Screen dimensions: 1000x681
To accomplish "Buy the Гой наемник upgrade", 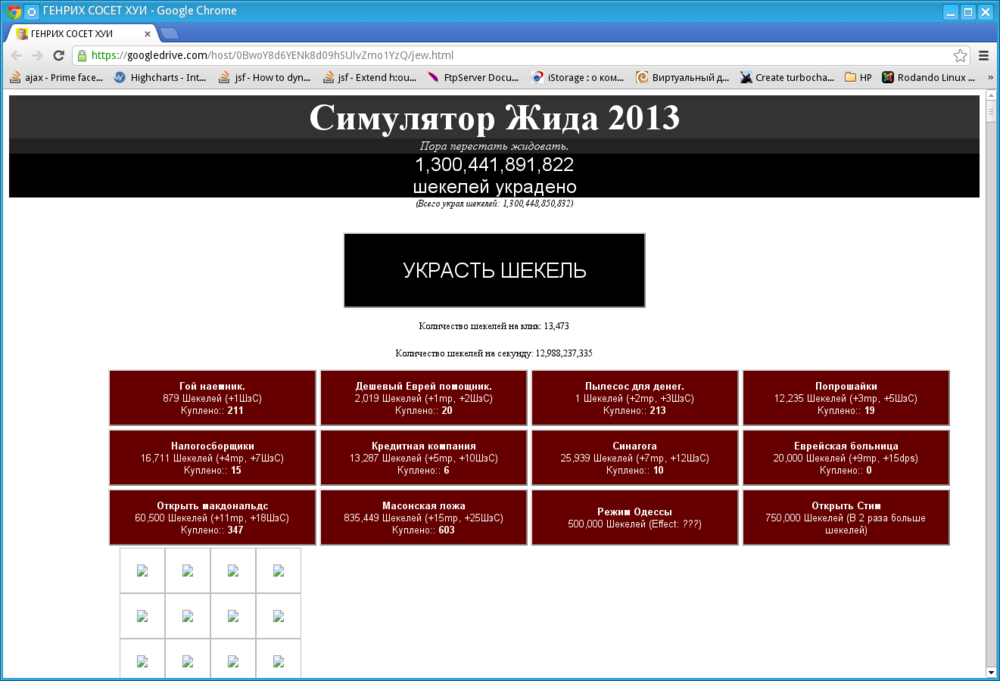I will click(212, 397).
